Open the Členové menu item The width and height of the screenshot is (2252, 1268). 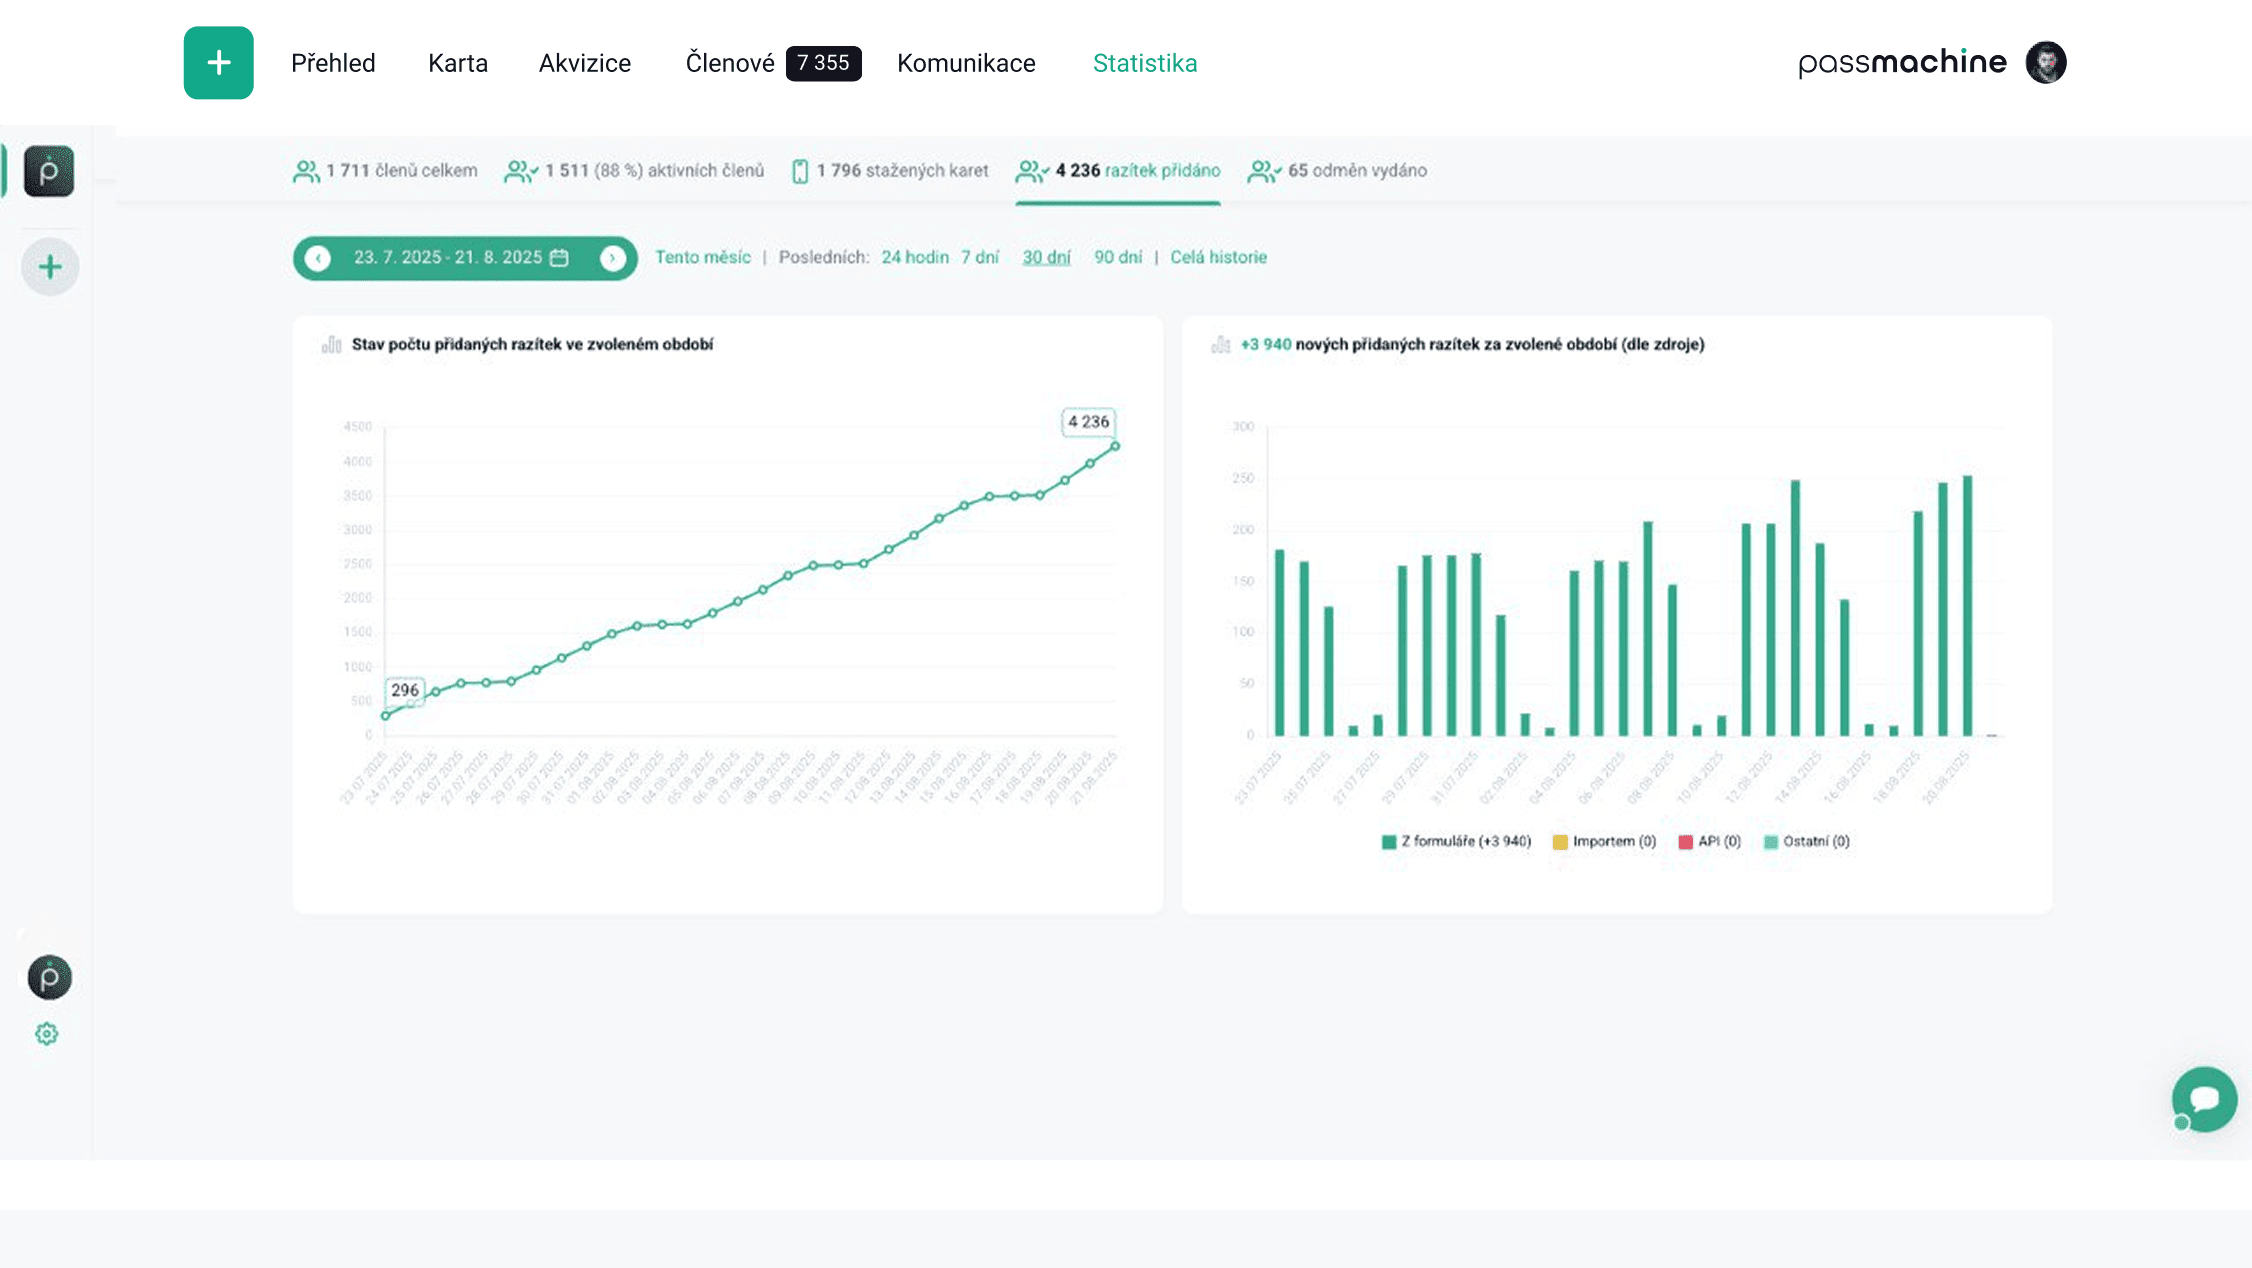(x=730, y=63)
